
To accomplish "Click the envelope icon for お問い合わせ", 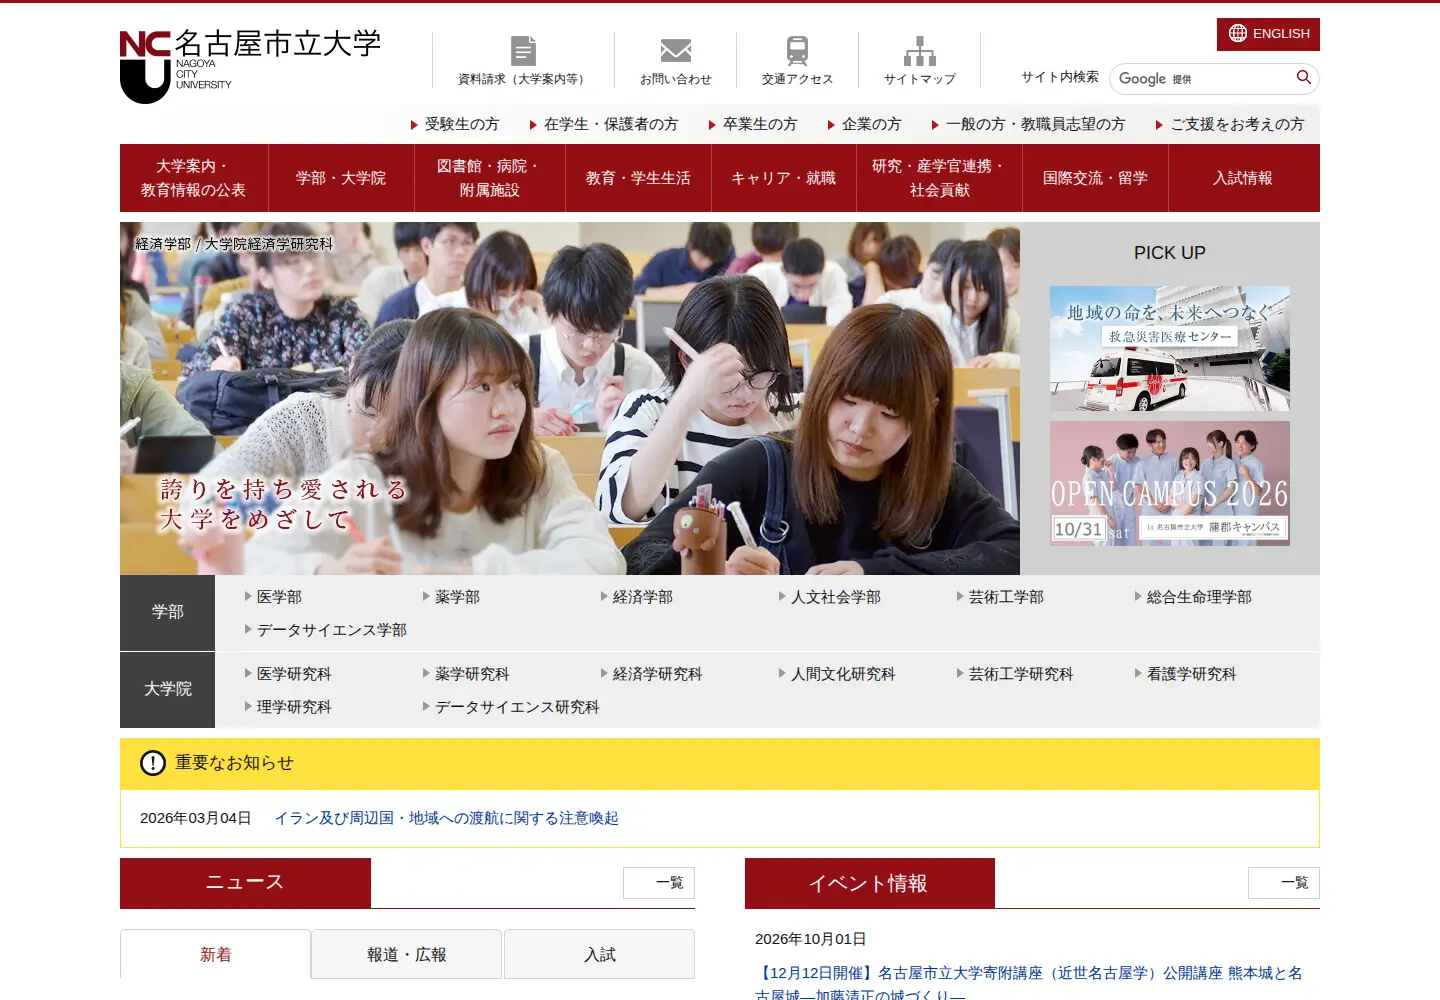I will click(676, 50).
